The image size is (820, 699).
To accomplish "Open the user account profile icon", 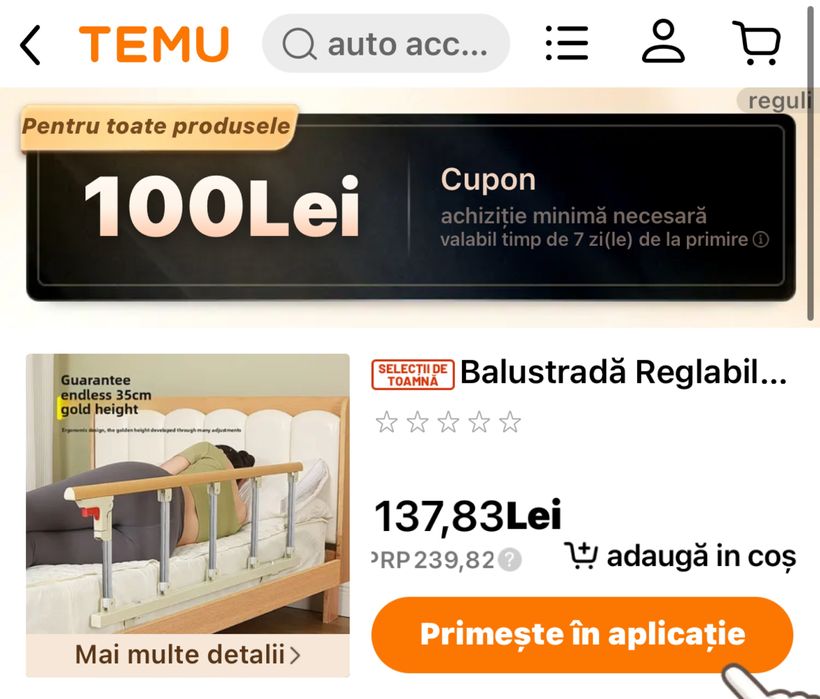I will (x=663, y=42).
